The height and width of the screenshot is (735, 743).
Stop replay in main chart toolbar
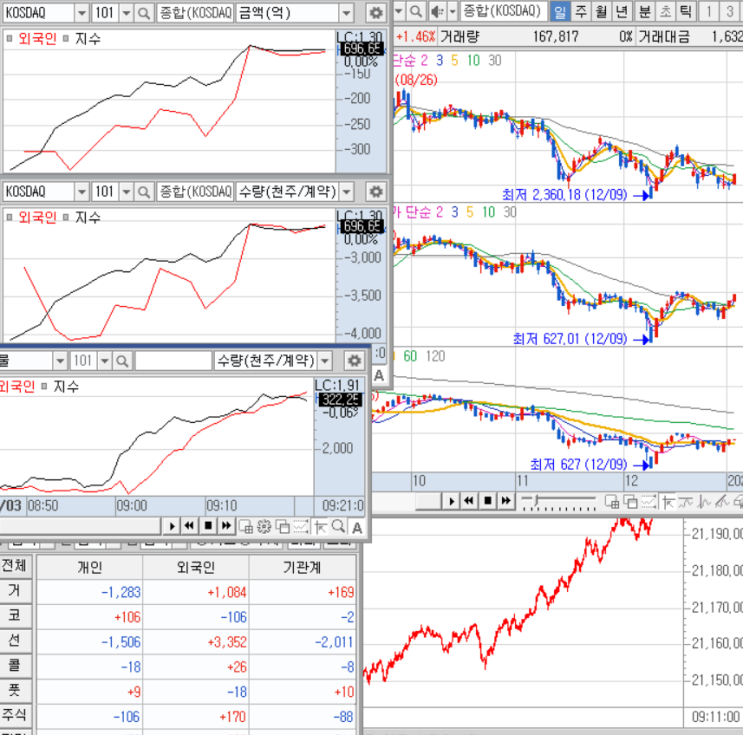pyautogui.click(x=488, y=501)
